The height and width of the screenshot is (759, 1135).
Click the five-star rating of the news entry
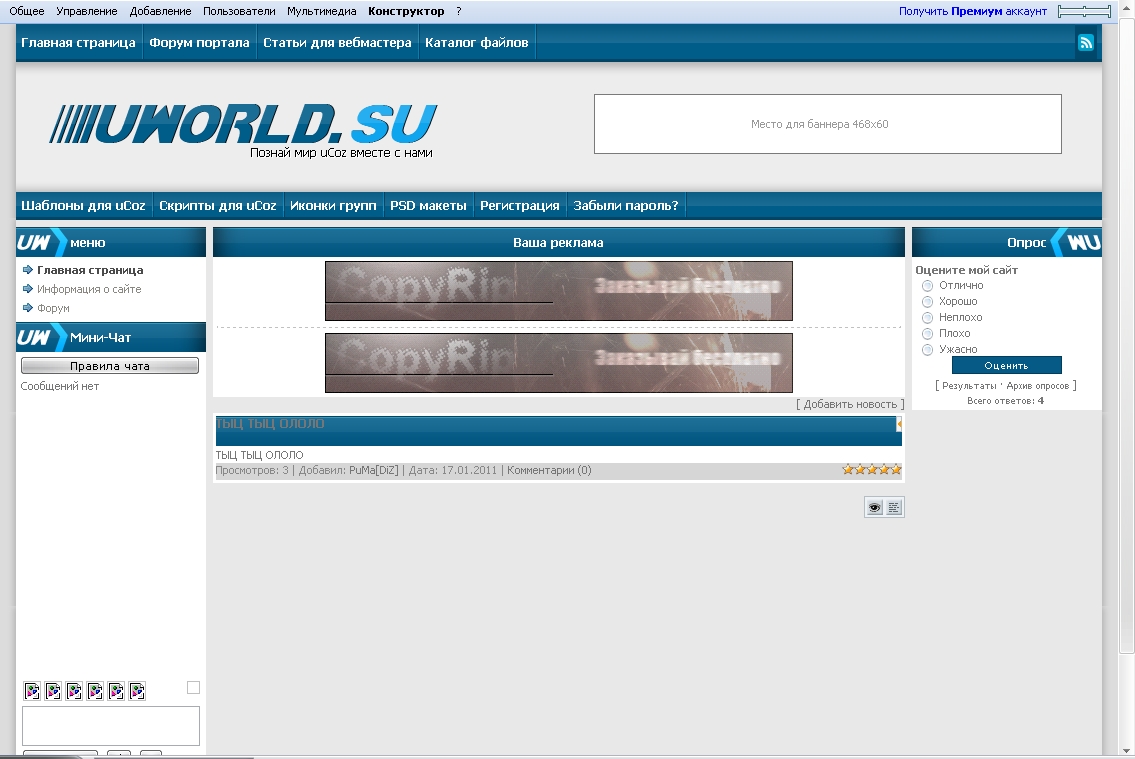pos(872,470)
